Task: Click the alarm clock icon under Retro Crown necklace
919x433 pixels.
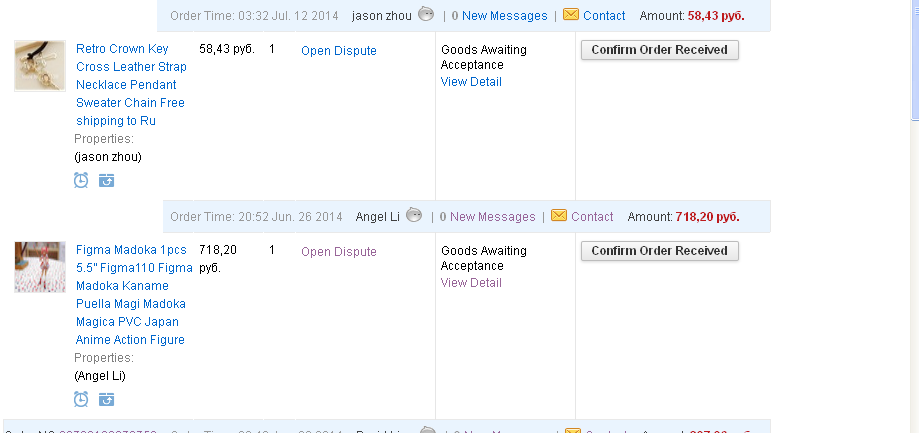Action: [x=81, y=180]
